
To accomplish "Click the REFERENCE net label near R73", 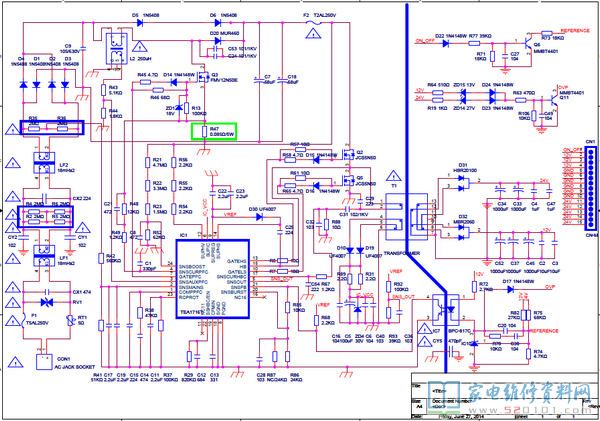I will [x=575, y=30].
